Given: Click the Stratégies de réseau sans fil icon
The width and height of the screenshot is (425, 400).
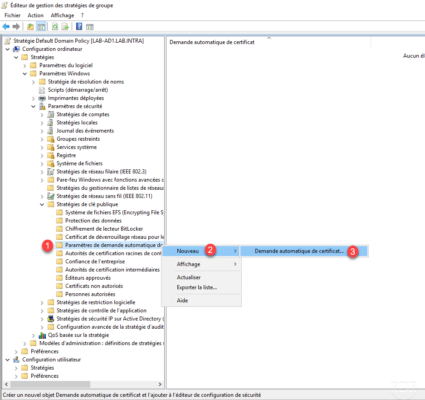Looking at the screenshot, I should click(x=51, y=196).
